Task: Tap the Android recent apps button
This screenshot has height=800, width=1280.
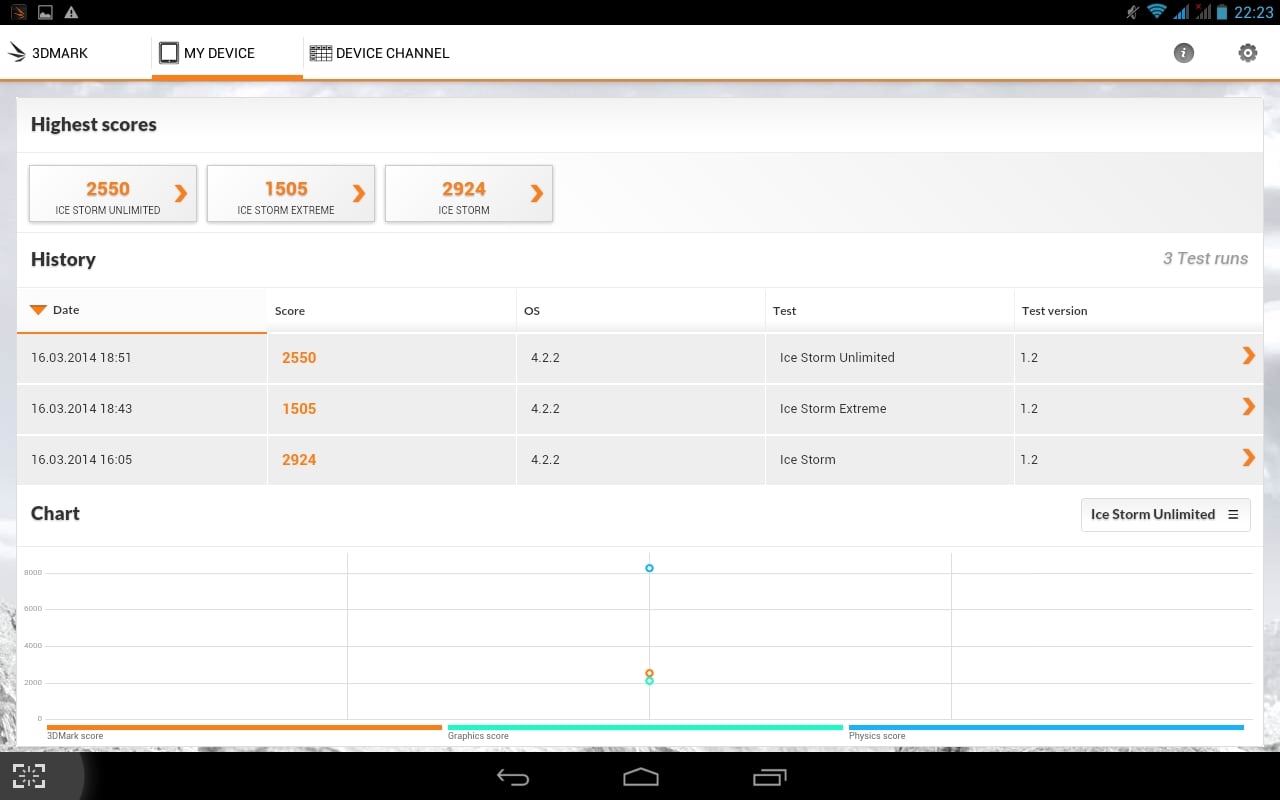Action: click(769, 777)
